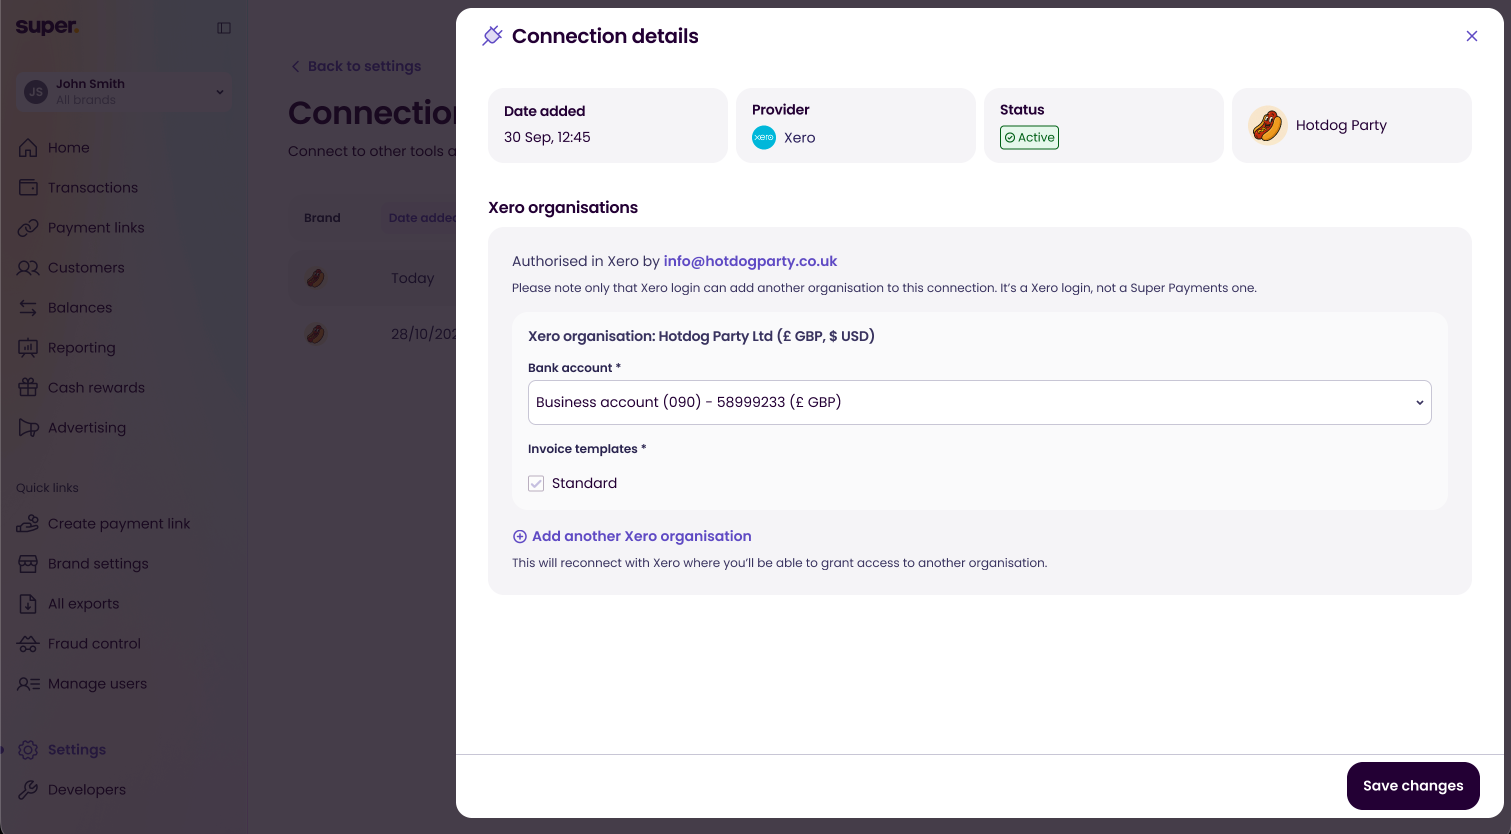This screenshot has height=834, width=1511.
Task: Click the Brand column header
Action: (x=322, y=218)
